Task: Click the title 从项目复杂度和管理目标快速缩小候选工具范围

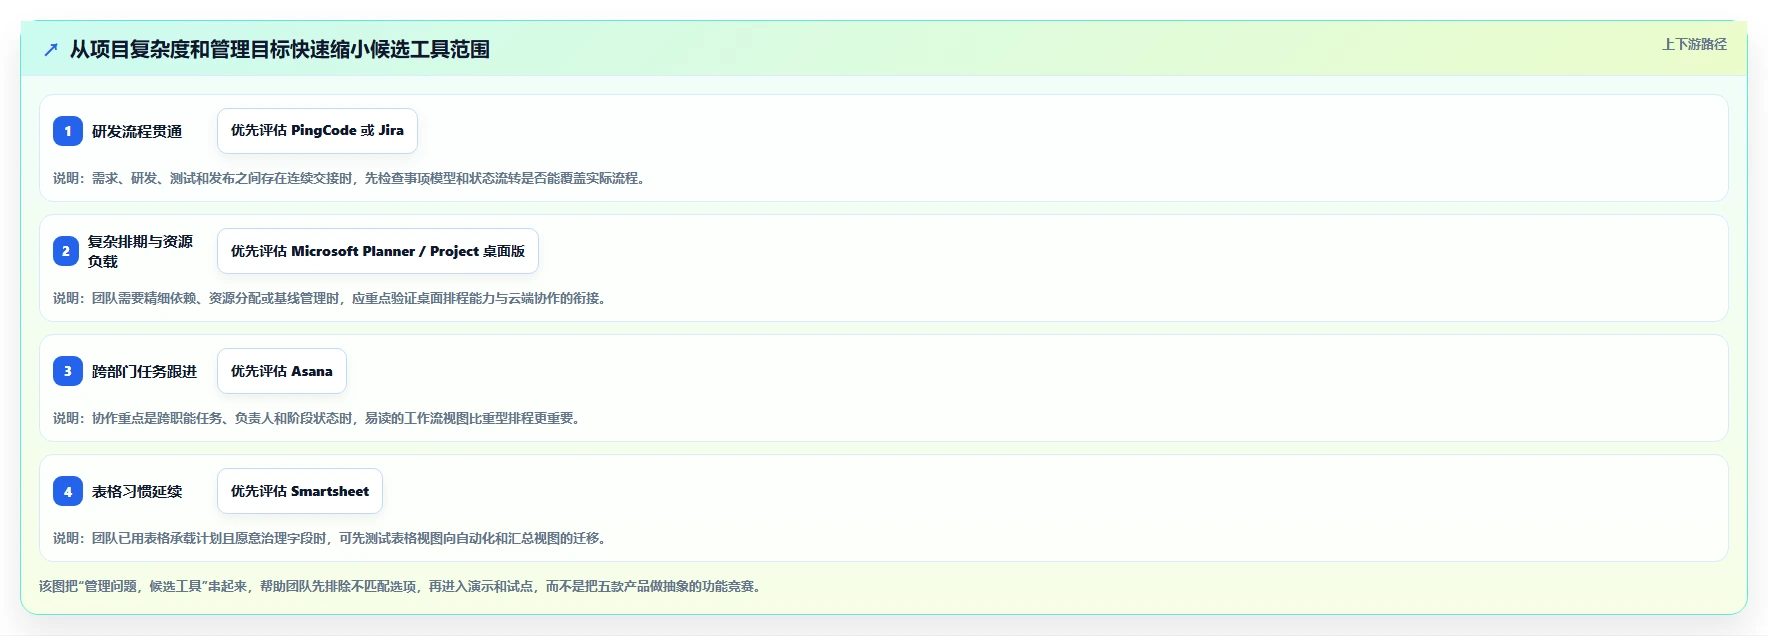Action: point(280,49)
